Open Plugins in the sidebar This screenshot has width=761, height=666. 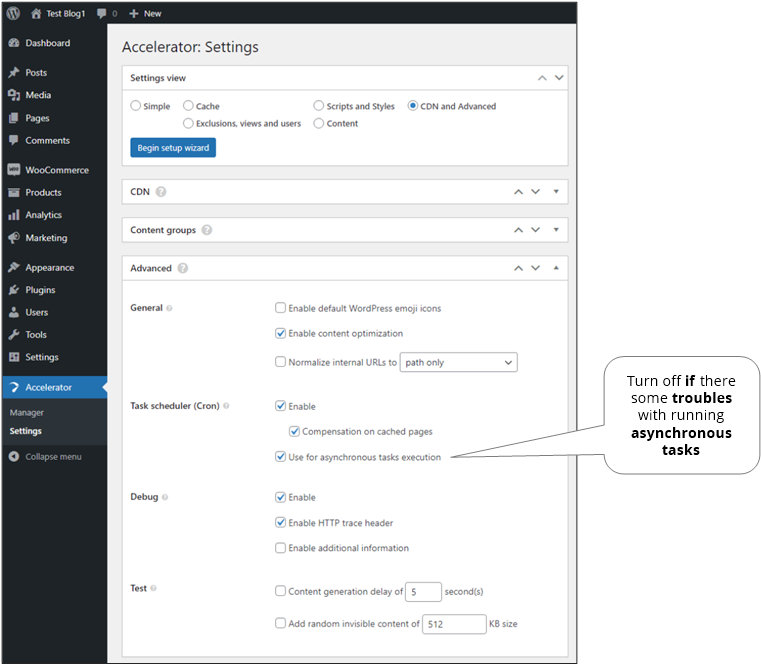coord(40,290)
